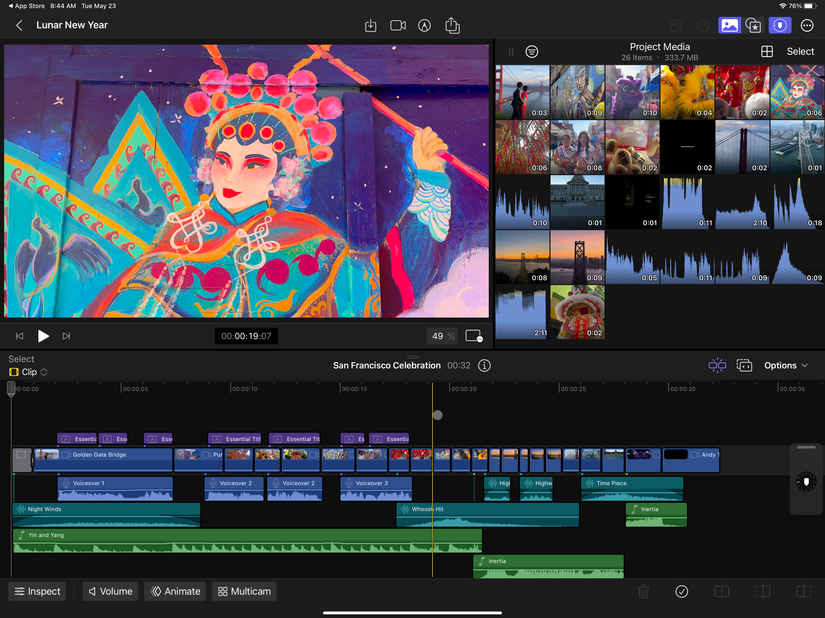Expand the timeline Options menu
The height and width of the screenshot is (618, 825).
(x=786, y=366)
